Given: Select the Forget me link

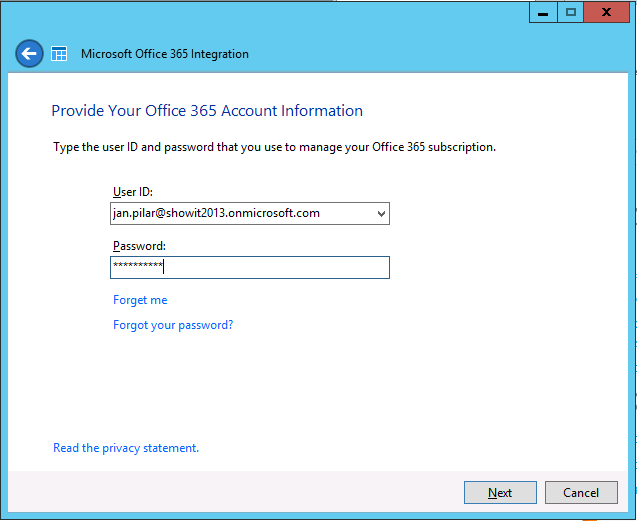Looking at the screenshot, I should point(140,300).
